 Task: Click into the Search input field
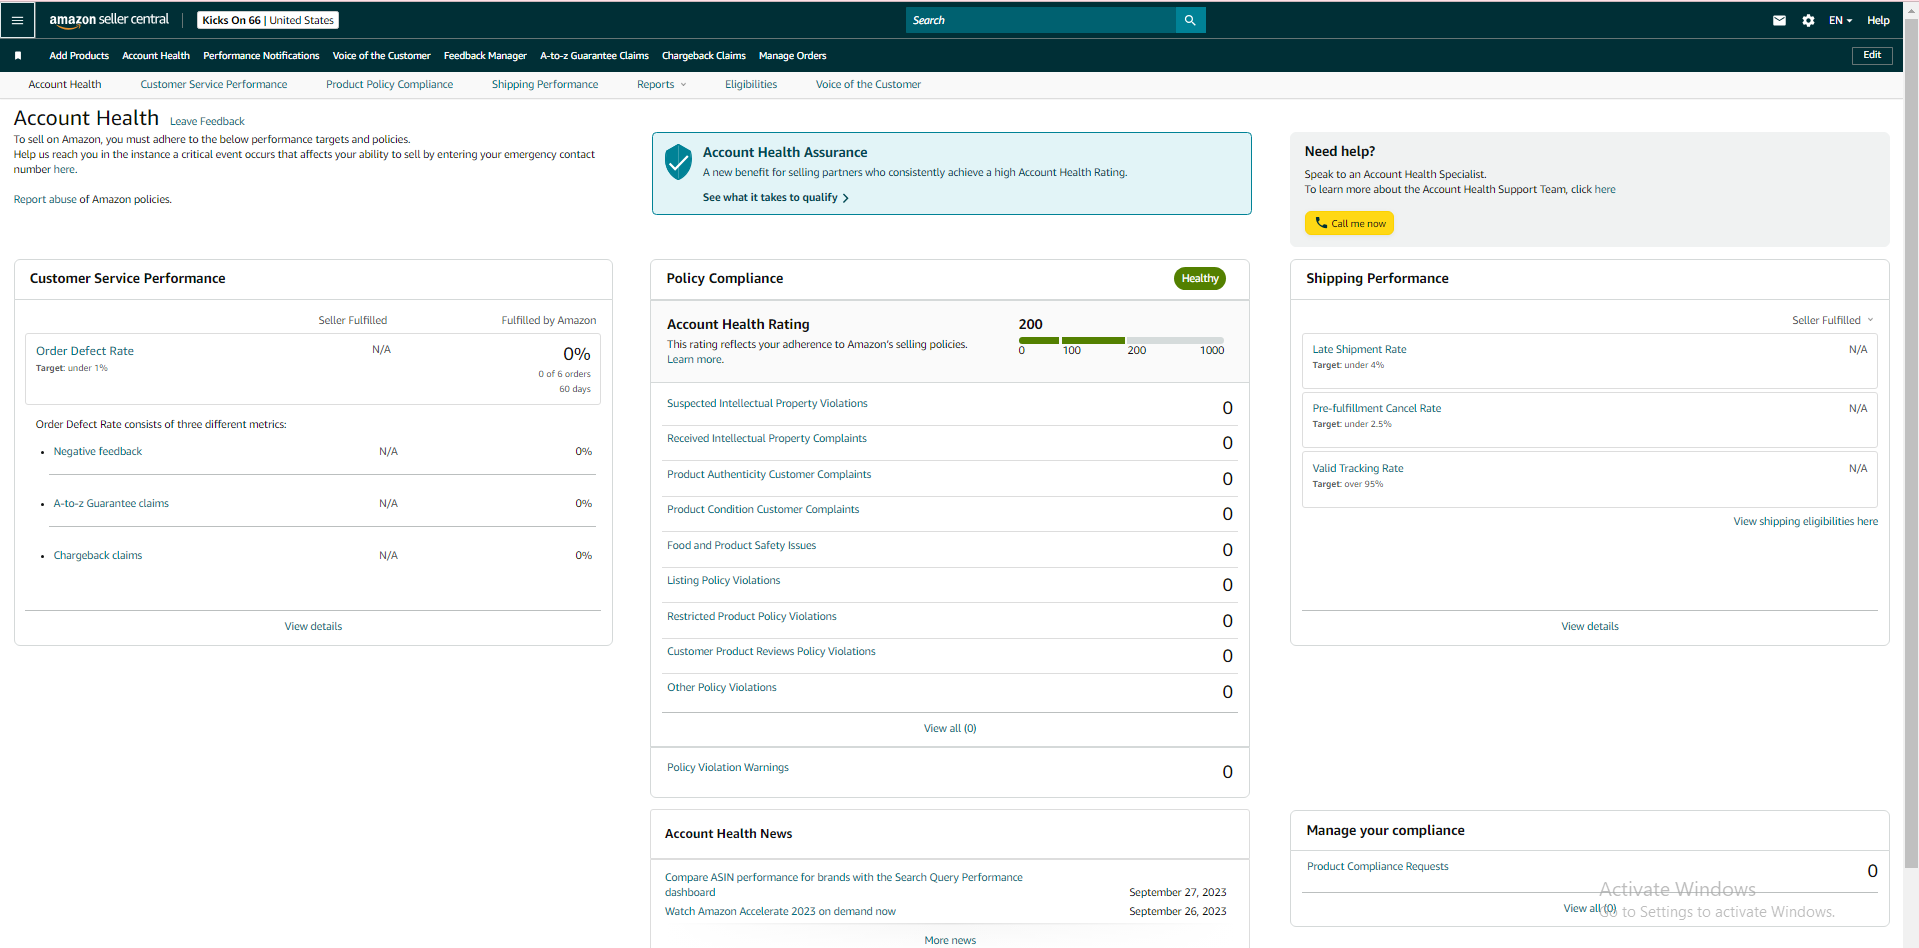click(1041, 20)
